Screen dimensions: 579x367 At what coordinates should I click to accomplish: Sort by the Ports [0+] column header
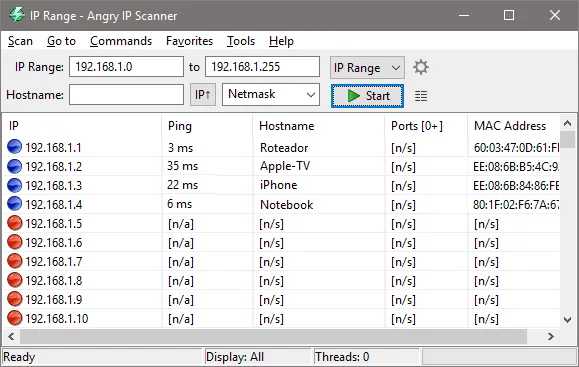(x=426, y=126)
